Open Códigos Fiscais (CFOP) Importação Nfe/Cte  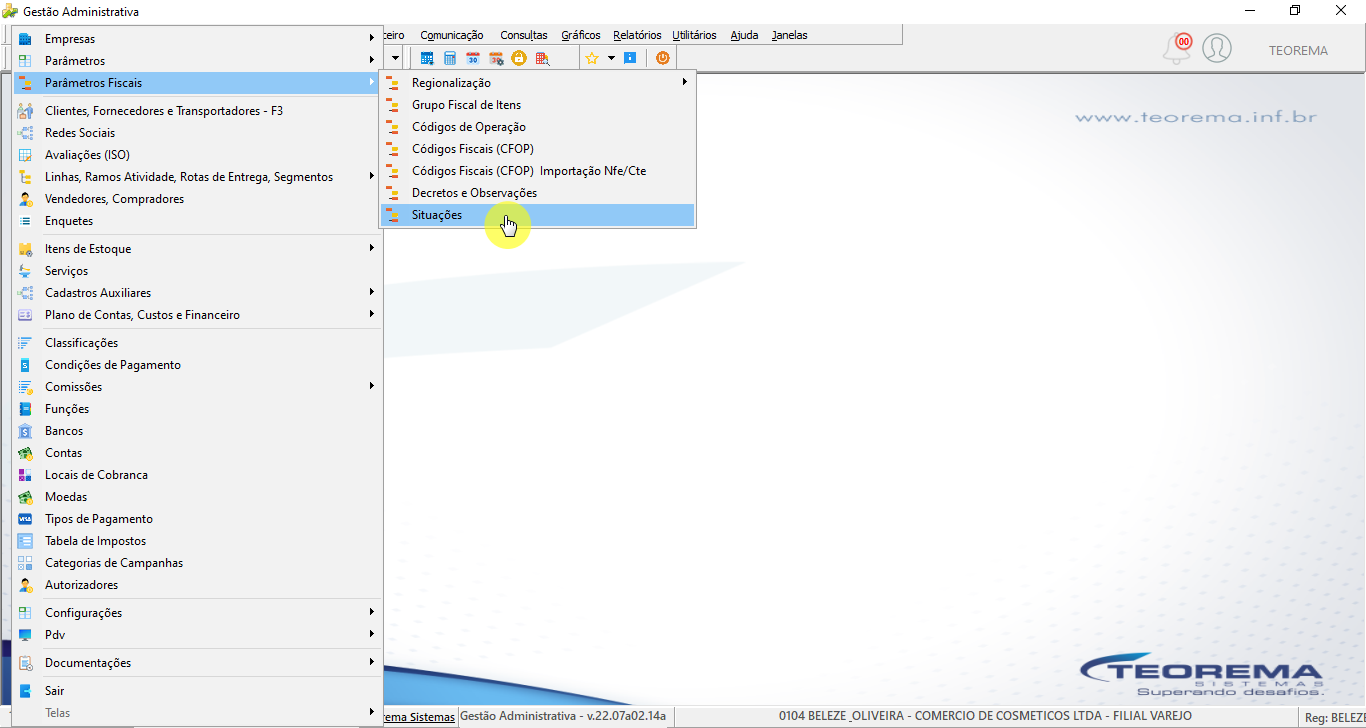(537, 171)
